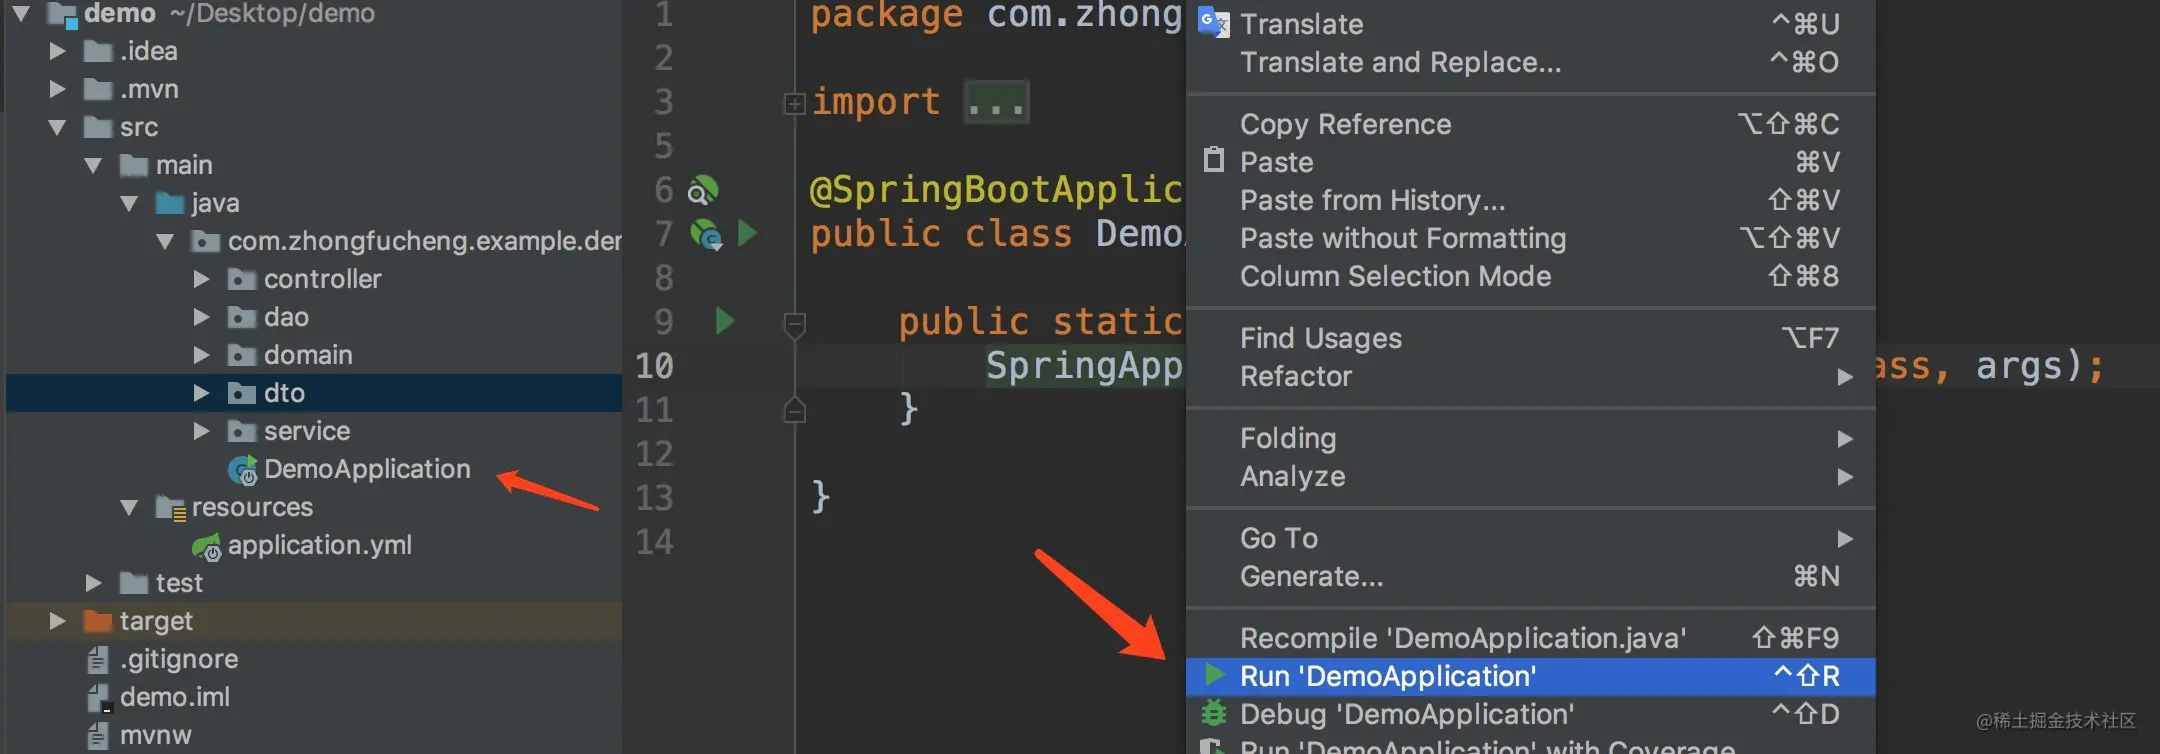Expand the .idea folder

pos(58,51)
